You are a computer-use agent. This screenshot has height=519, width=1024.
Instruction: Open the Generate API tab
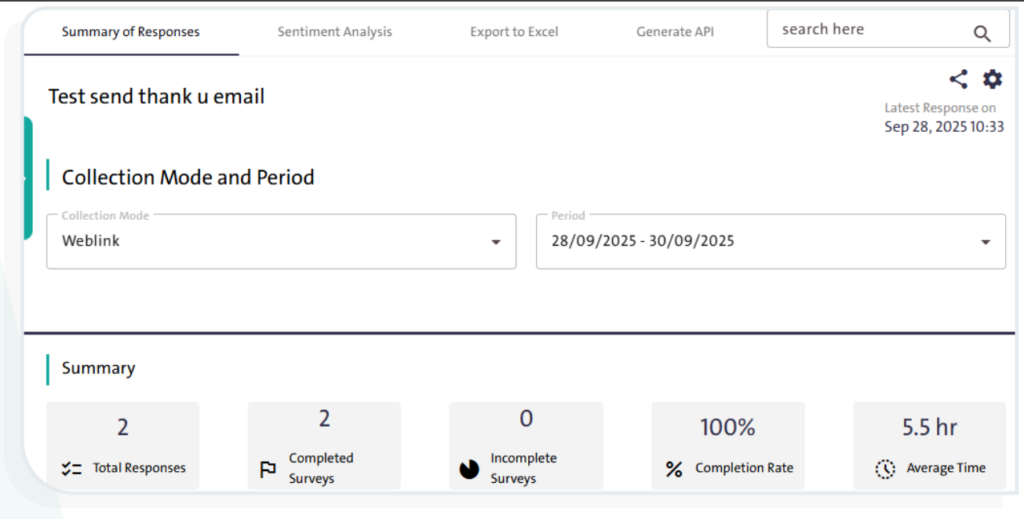coord(675,32)
